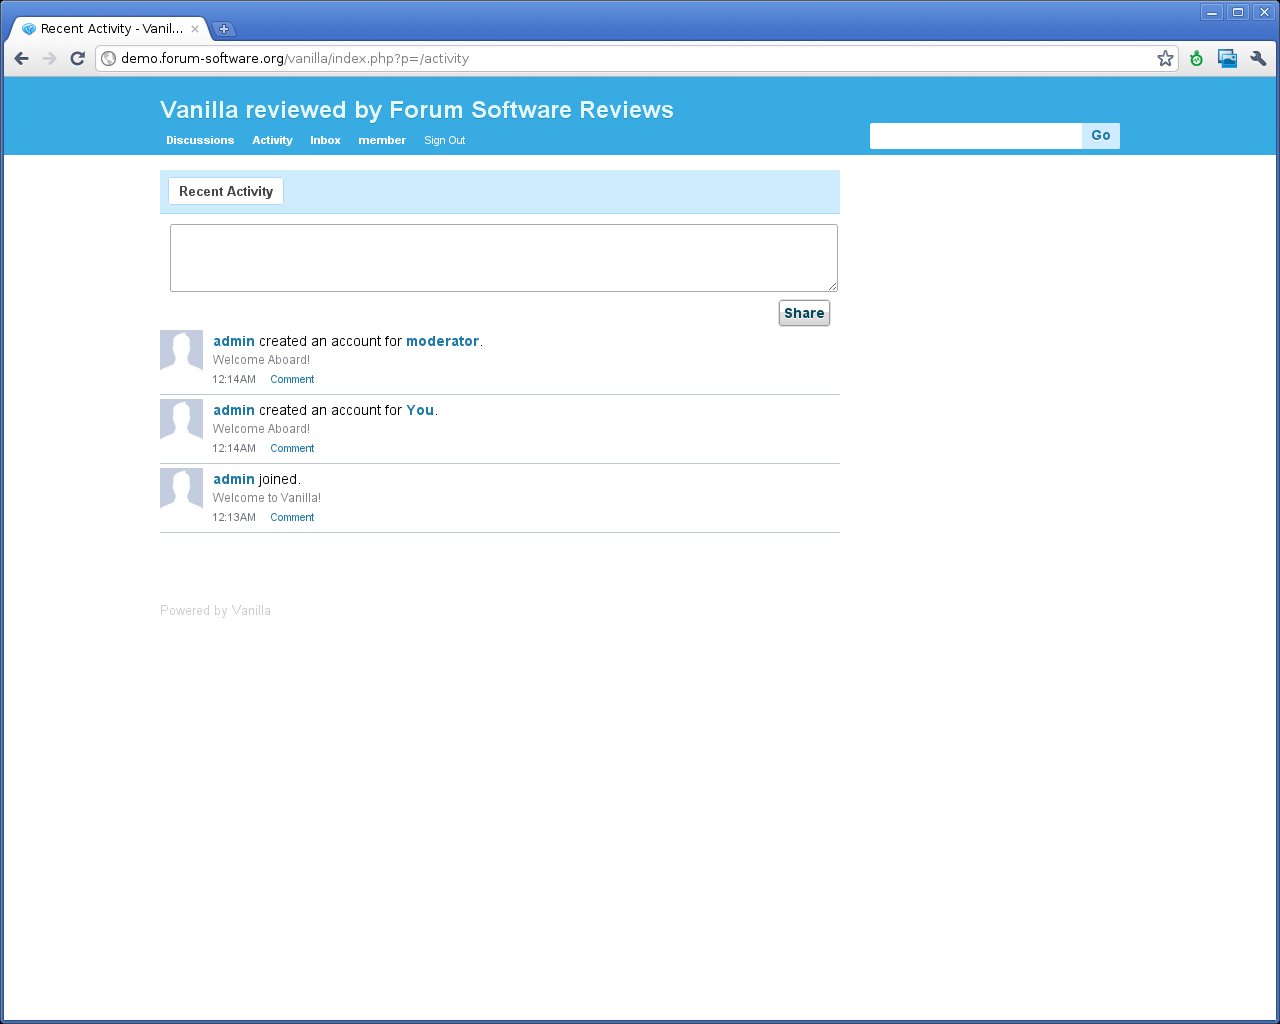Image resolution: width=1280 pixels, height=1024 pixels.
Task: Click the address bar URL
Action: 295,59
